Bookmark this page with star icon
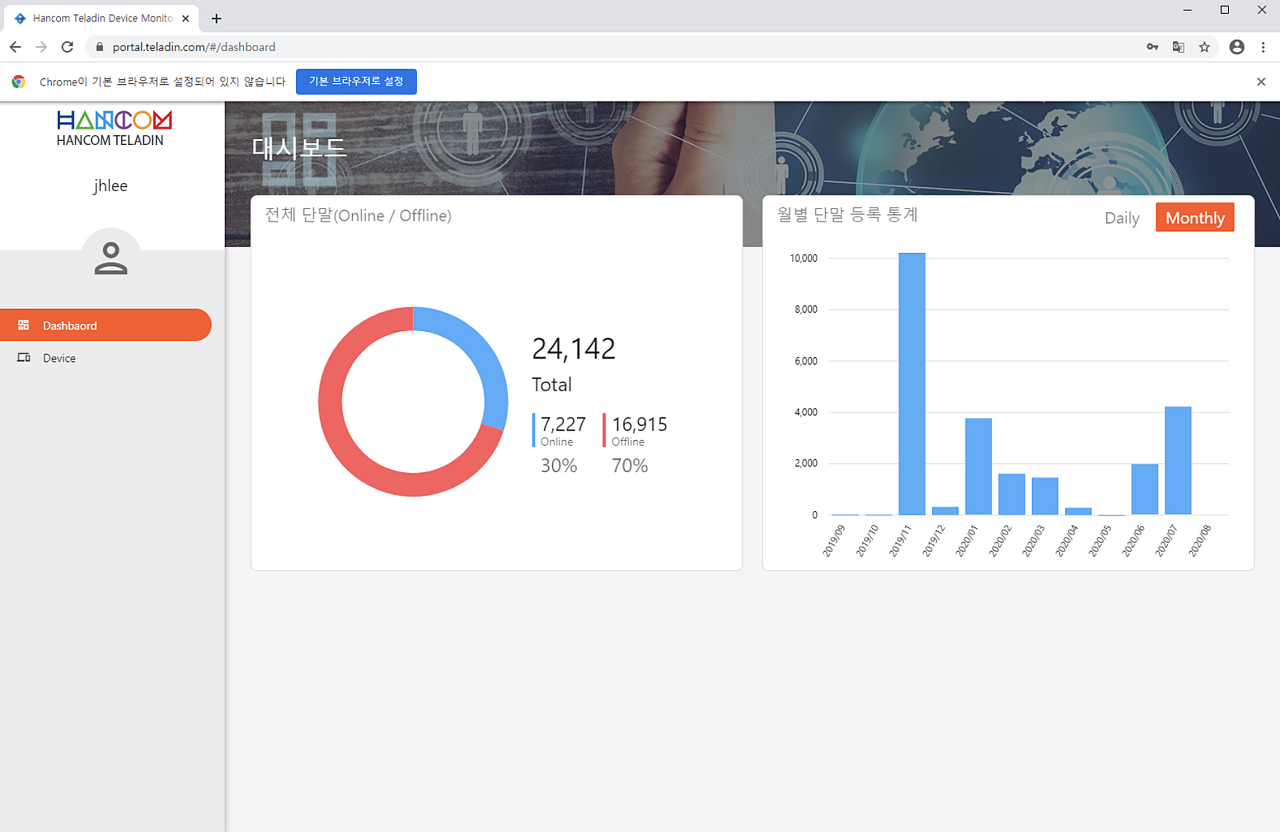 pyautogui.click(x=1205, y=47)
